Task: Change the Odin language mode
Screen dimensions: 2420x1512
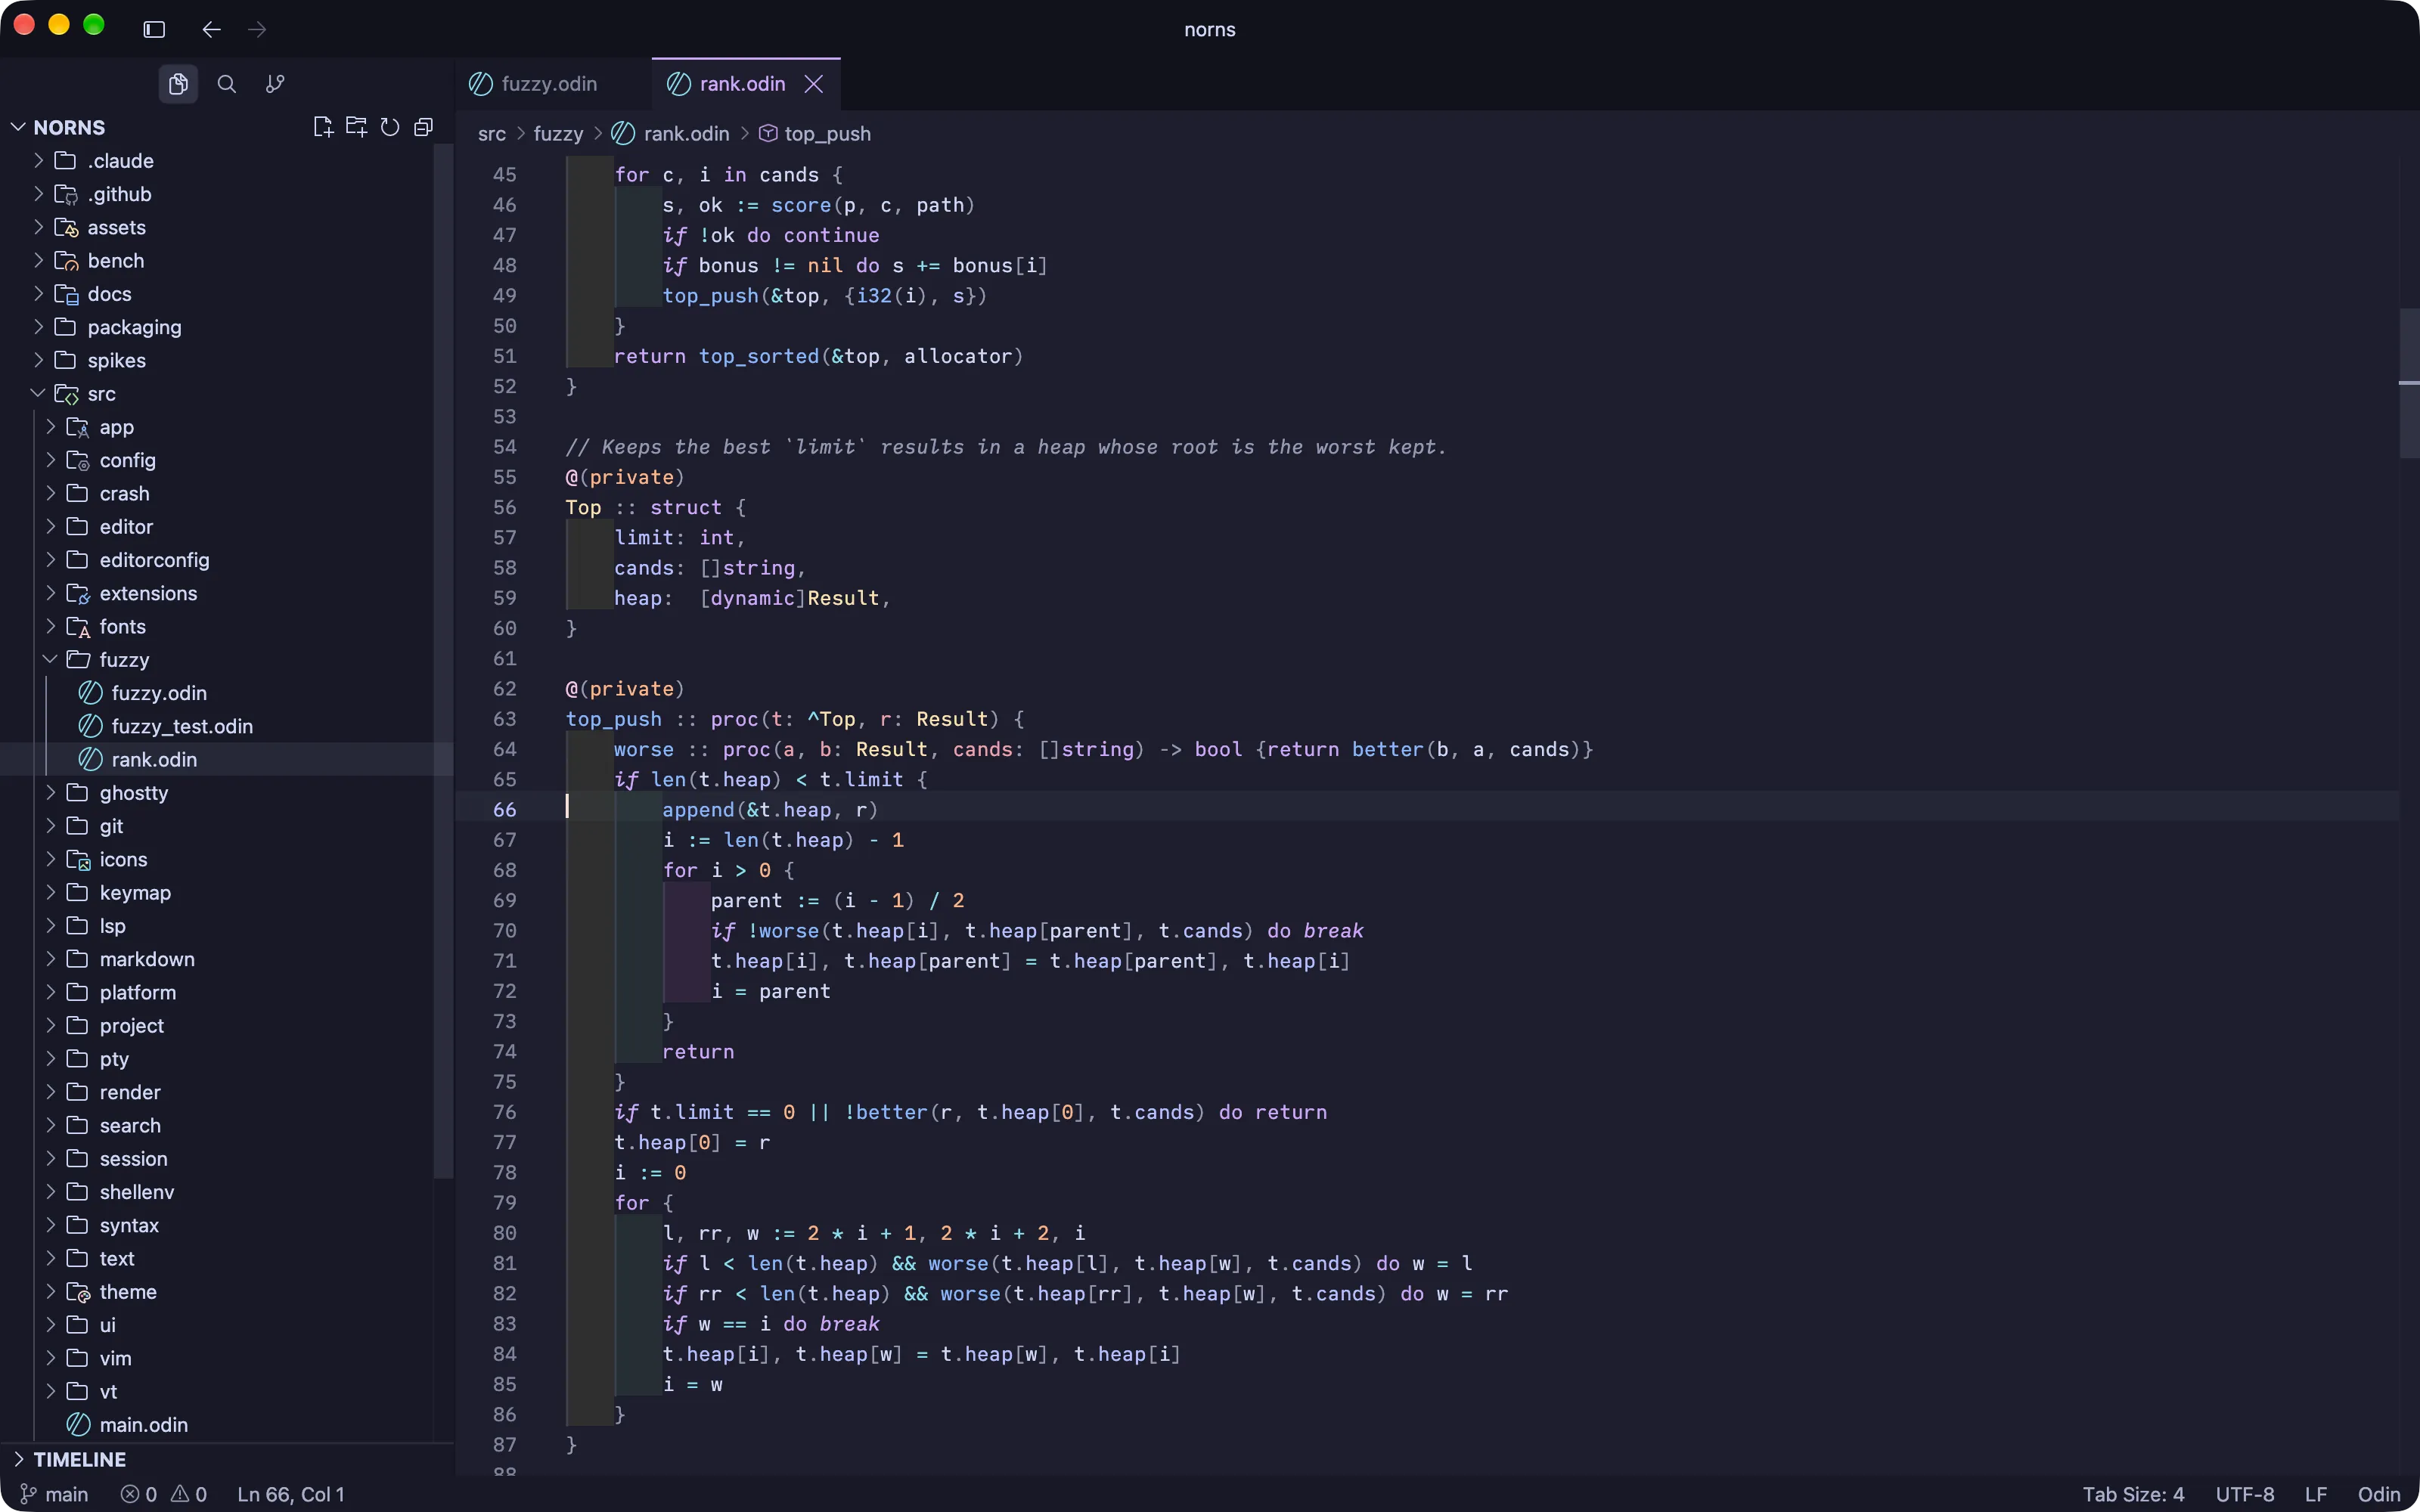Action: (x=2379, y=1494)
